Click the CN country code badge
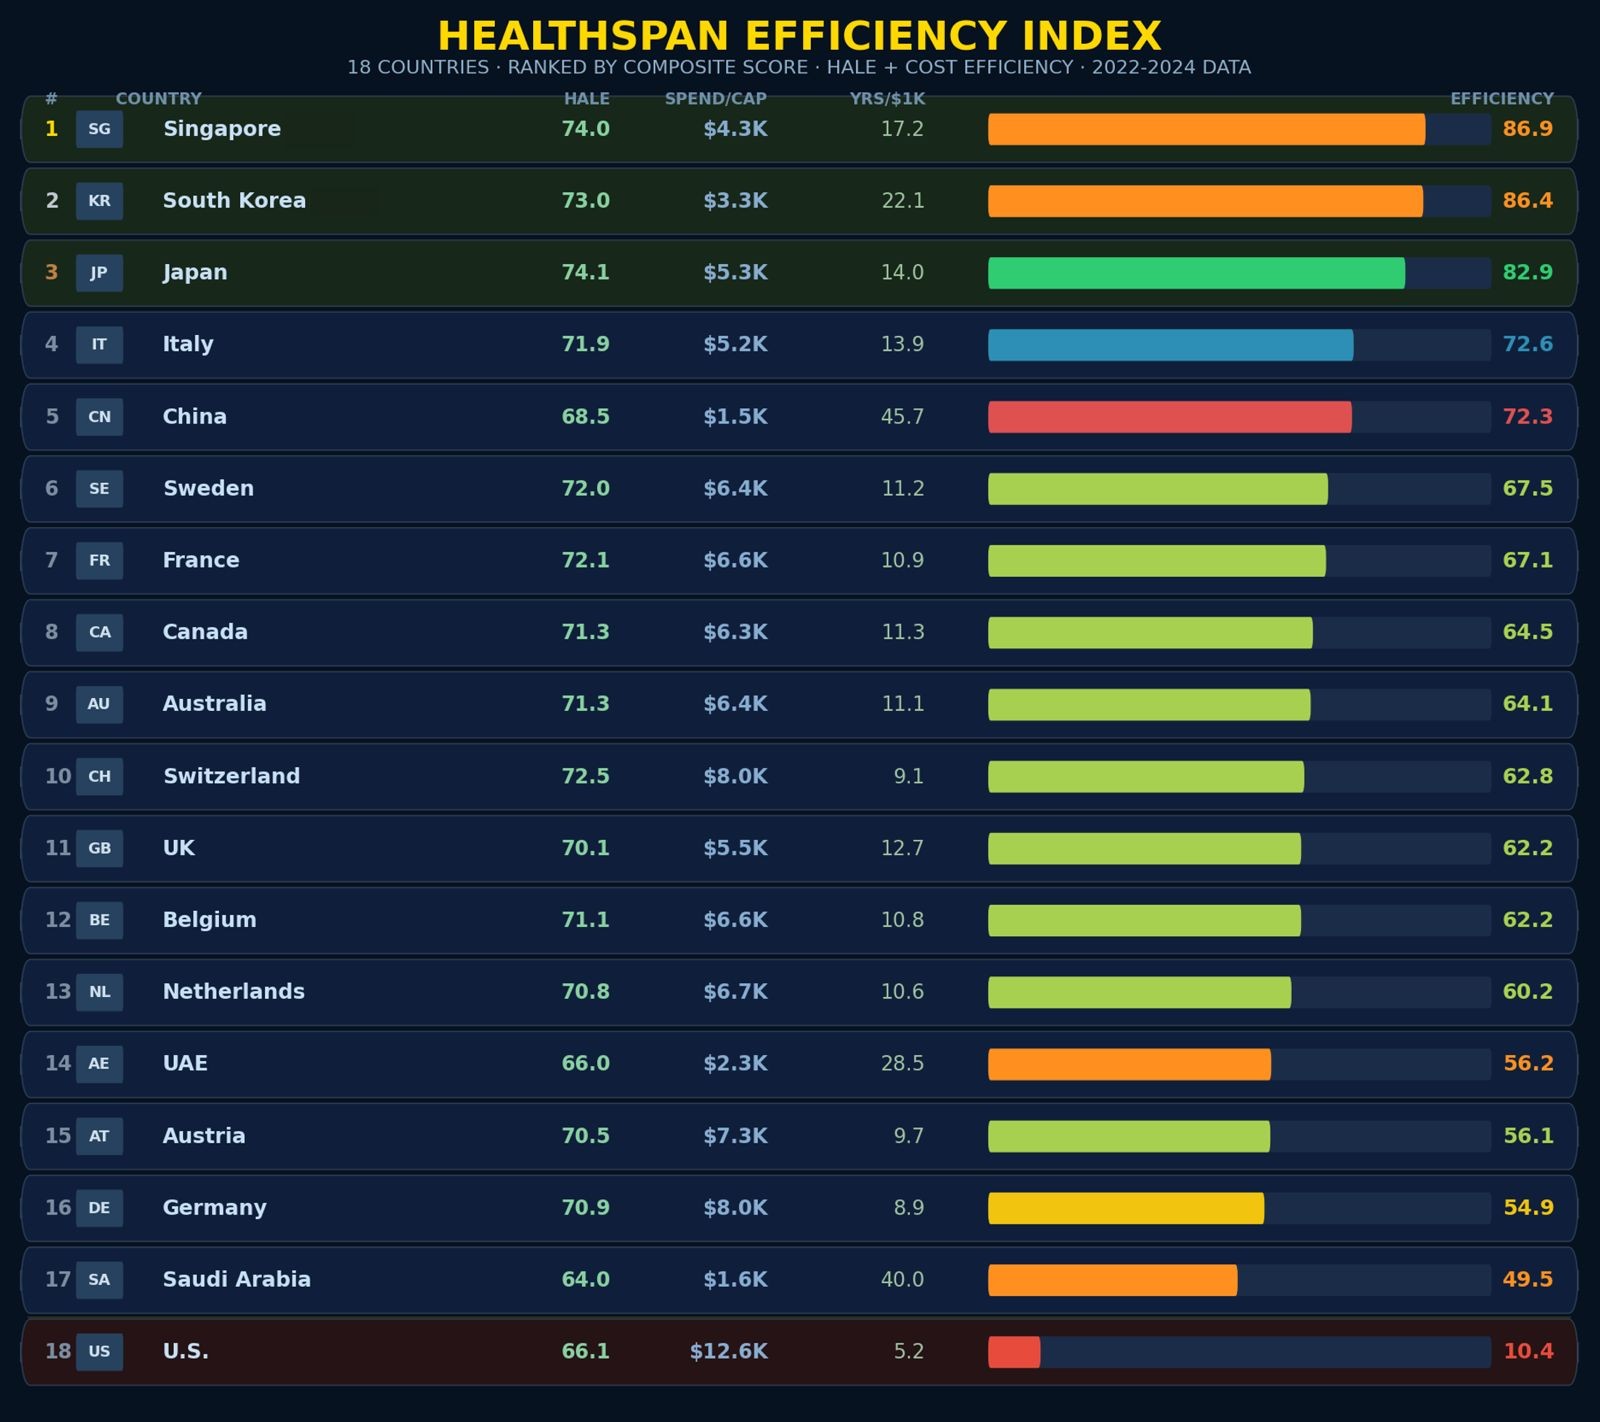The height and width of the screenshot is (1422, 1600). click(99, 417)
